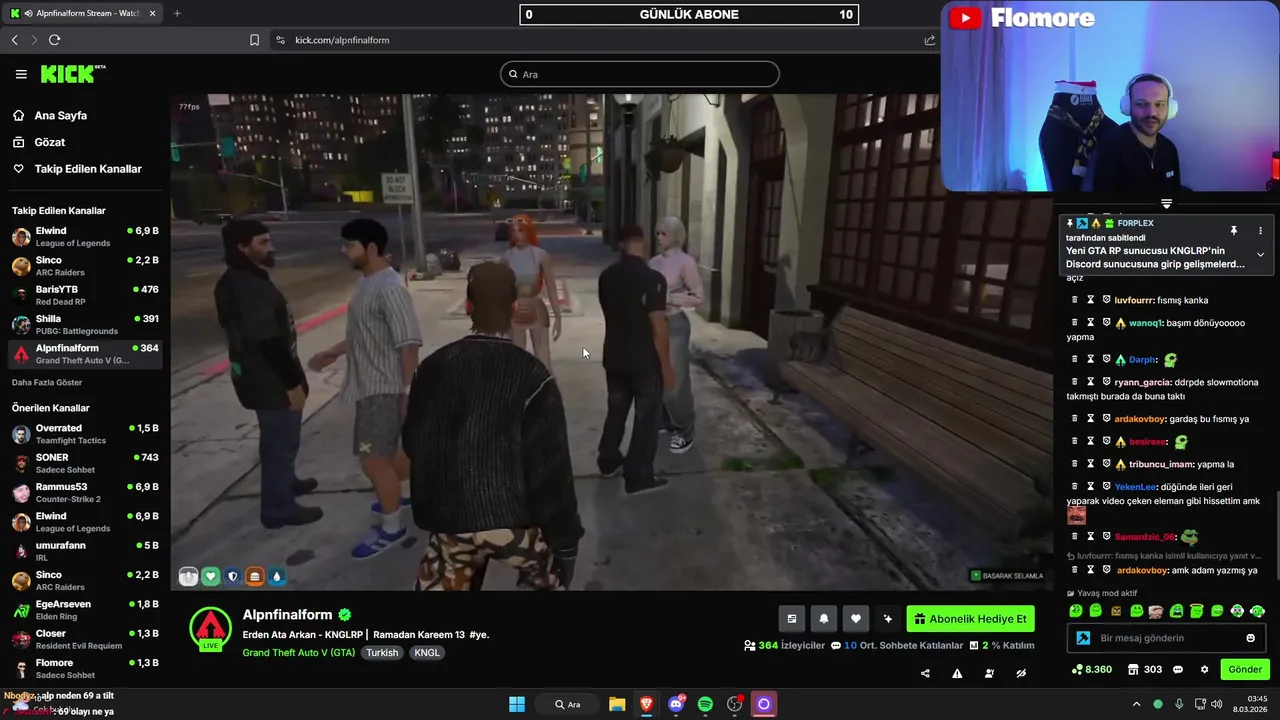This screenshot has width=1280, height=720.
Task: Open SONER recommended channel
Action: point(84,463)
